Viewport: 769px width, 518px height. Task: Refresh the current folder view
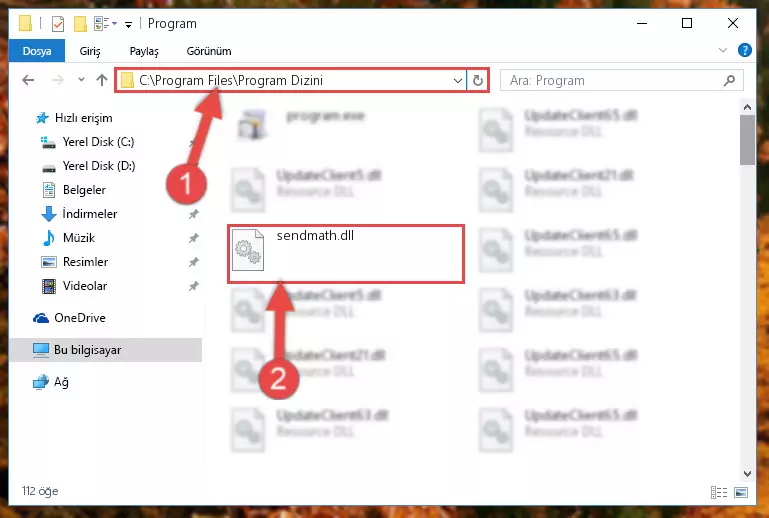478,80
